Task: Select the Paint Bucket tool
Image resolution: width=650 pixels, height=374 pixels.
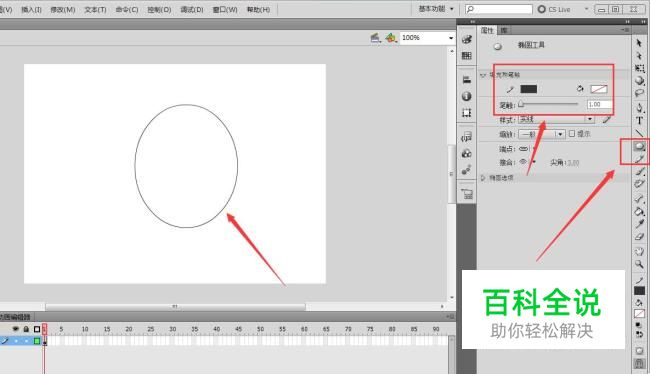Action: (x=639, y=211)
